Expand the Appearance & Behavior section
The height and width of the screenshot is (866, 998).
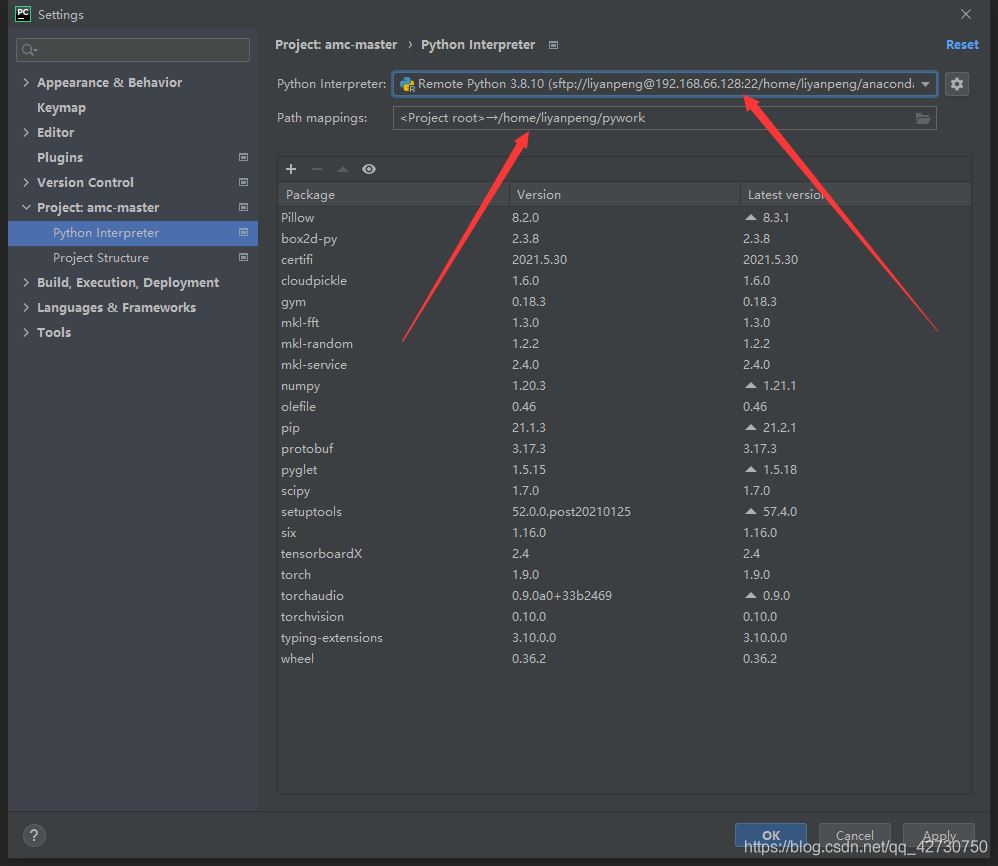click(26, 82)
